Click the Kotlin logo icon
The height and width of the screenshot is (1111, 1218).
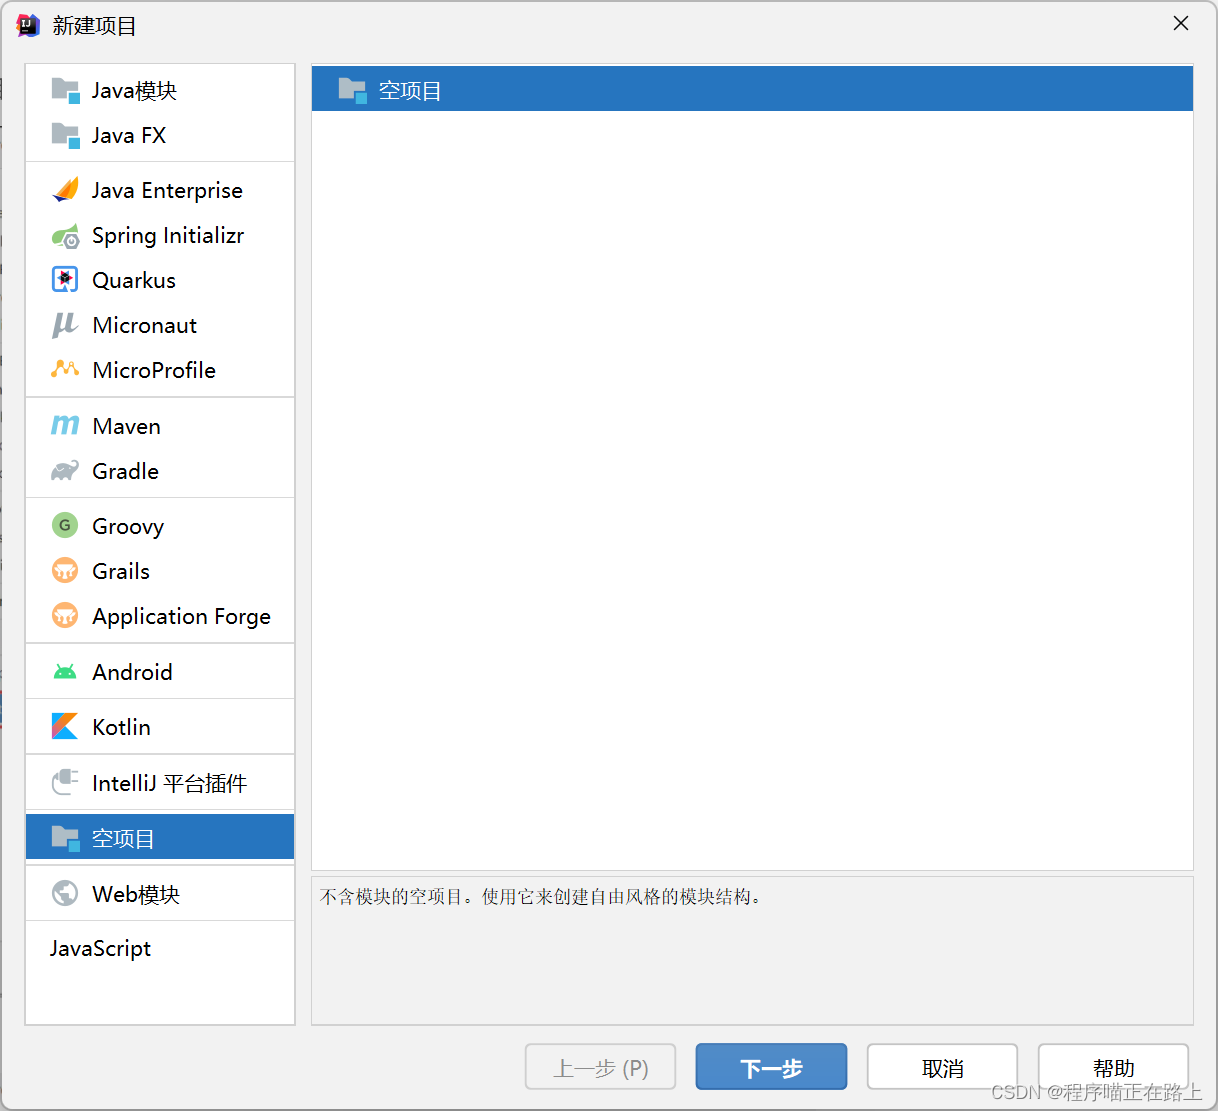[x=65, y=727]
